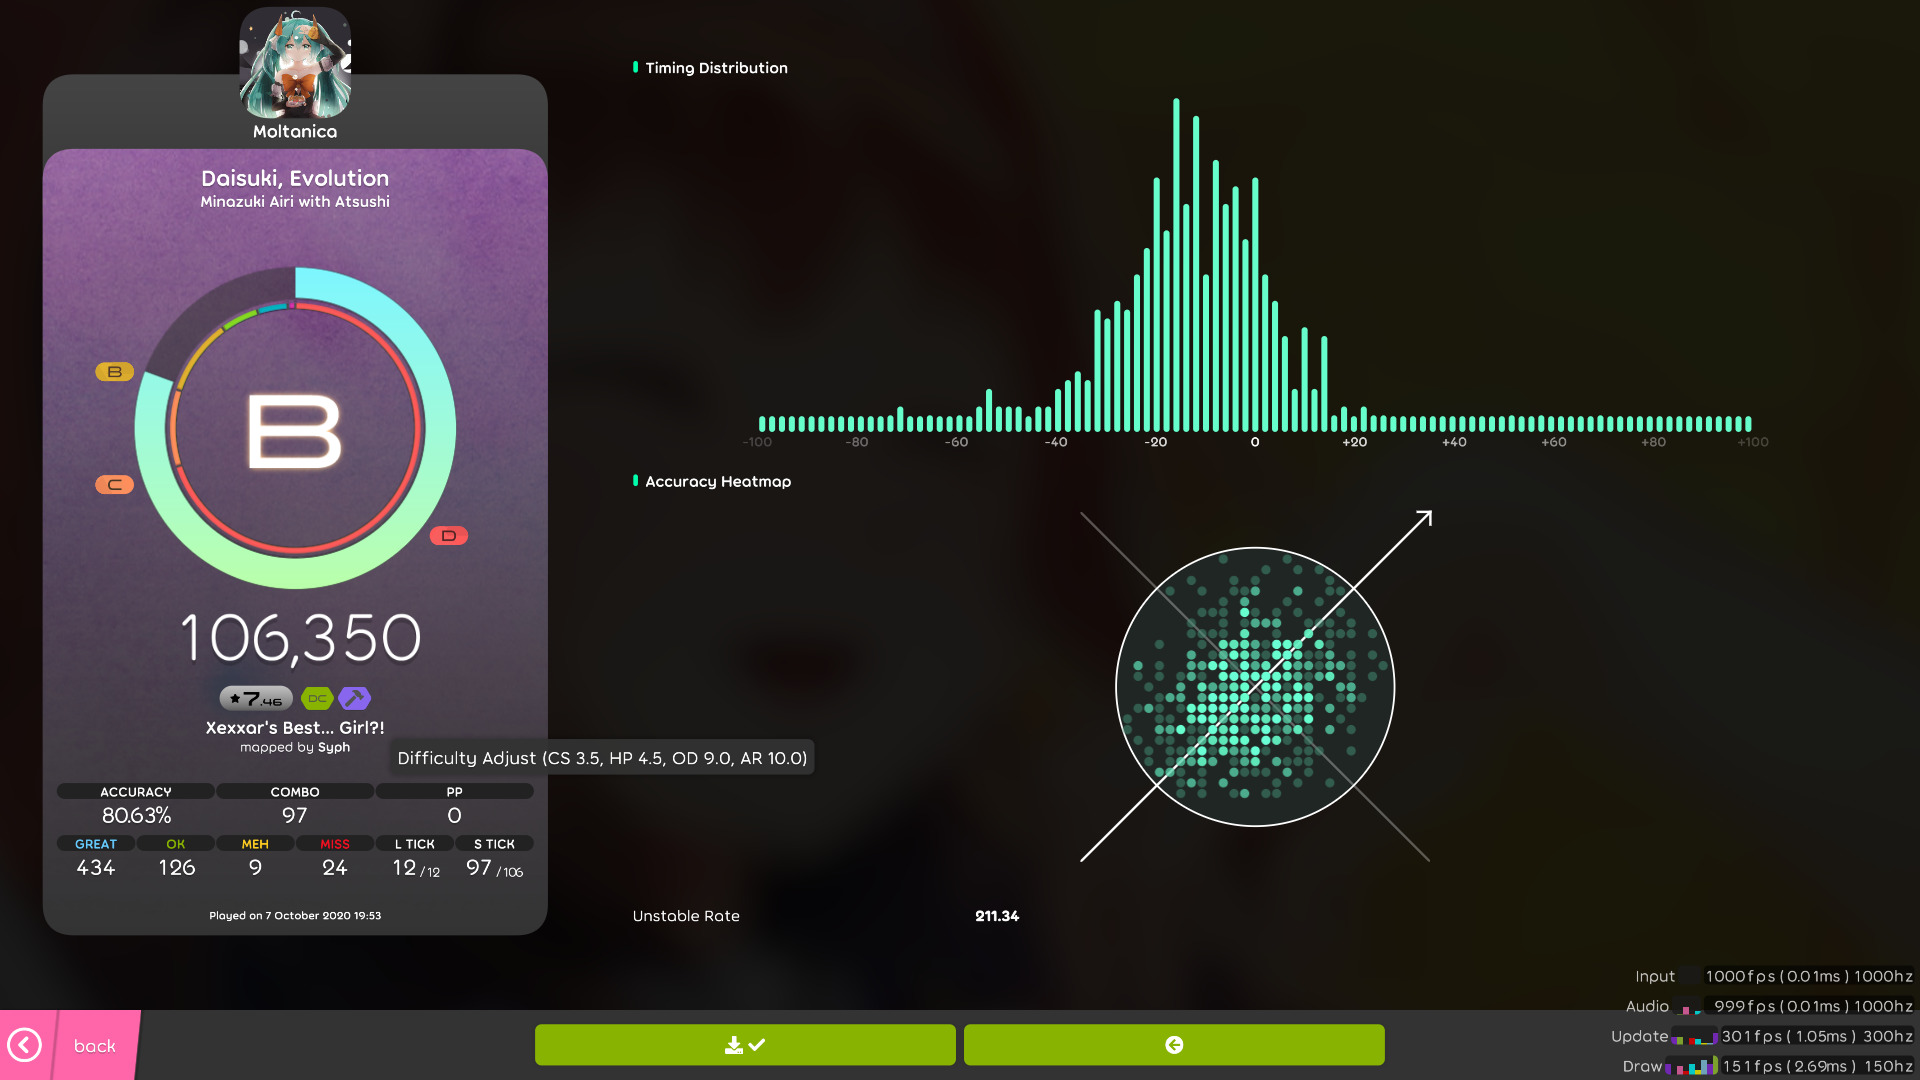Click the B rank badge marker
Image resolution: width=1920 pixels, height=1080 pixels.
click(115, 372)
